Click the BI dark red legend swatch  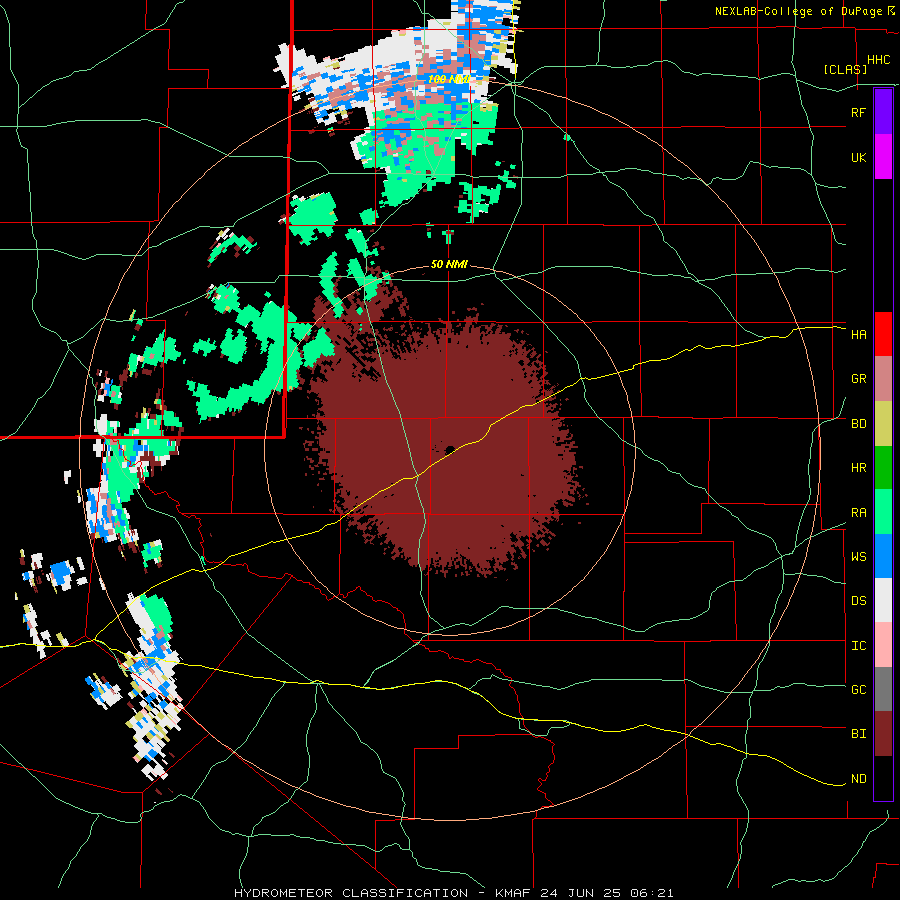[x=883, y=734]
